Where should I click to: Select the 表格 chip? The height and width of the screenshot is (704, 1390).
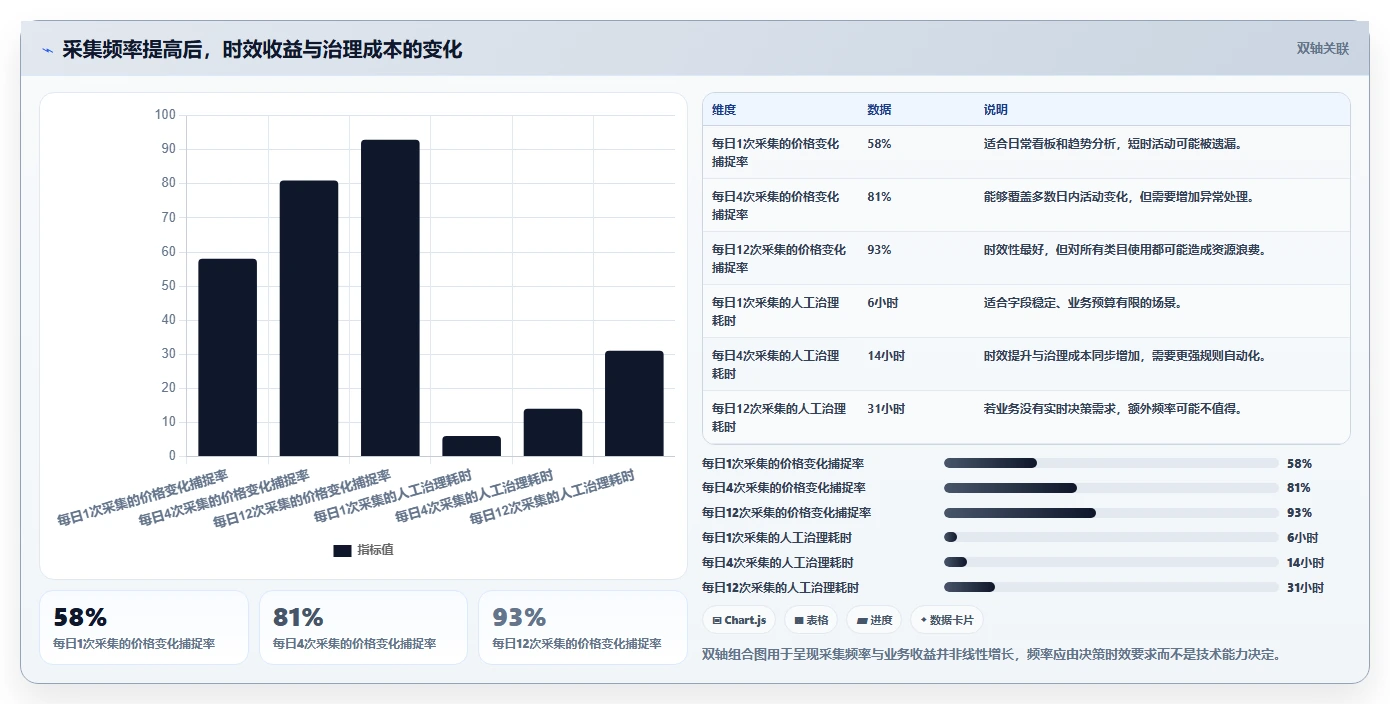811,620
